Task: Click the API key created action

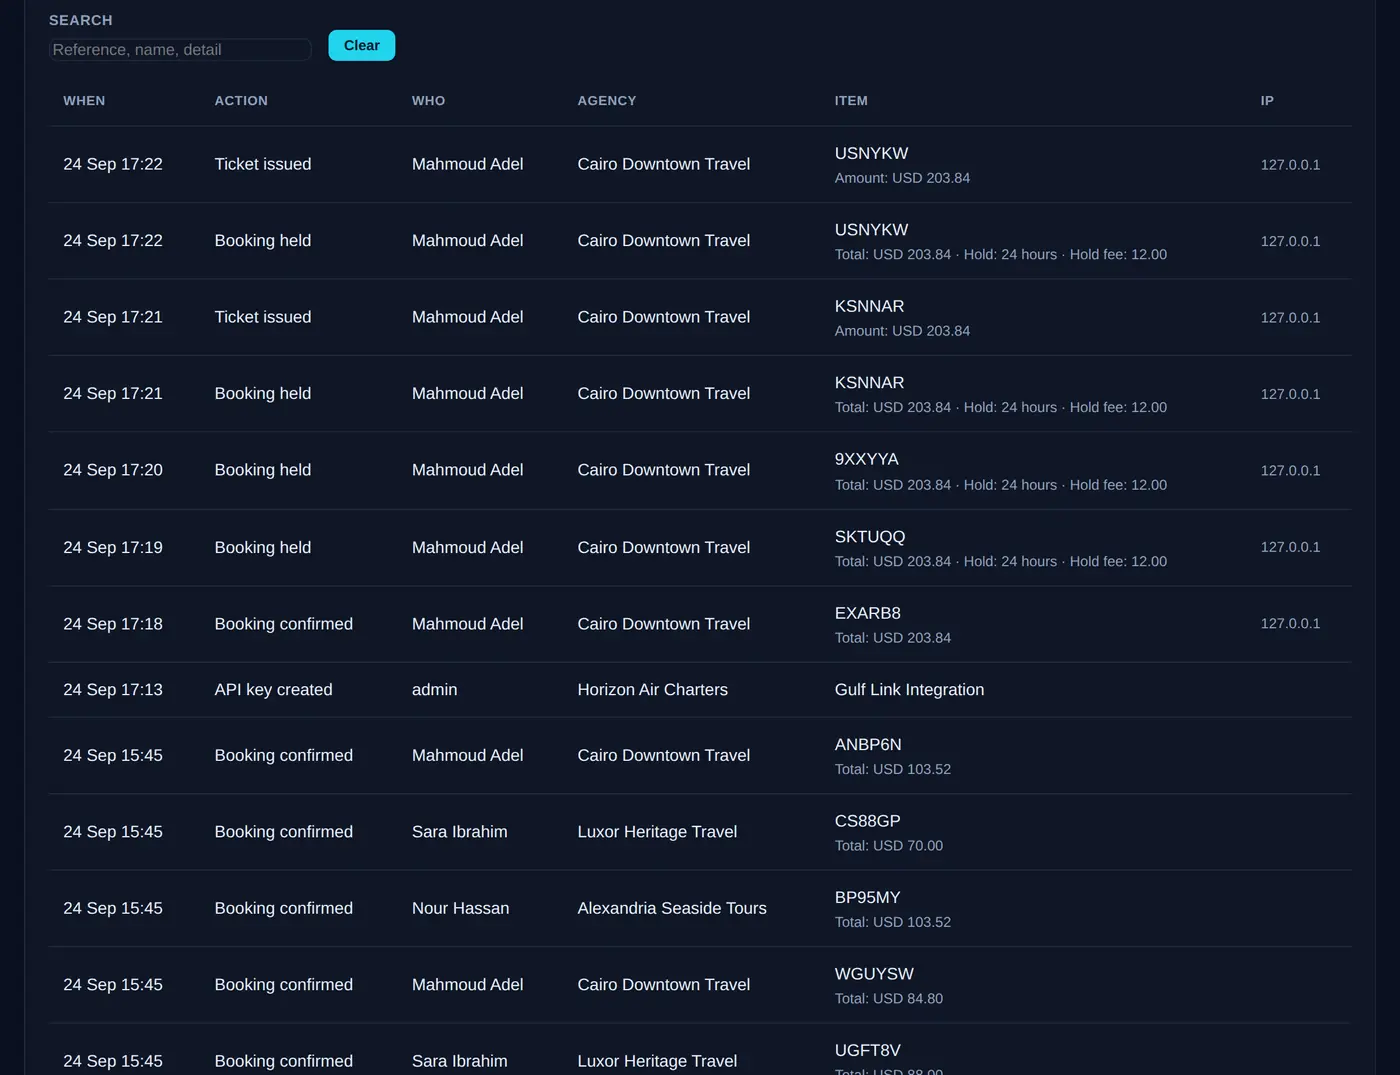Action: tap(273, 690)
